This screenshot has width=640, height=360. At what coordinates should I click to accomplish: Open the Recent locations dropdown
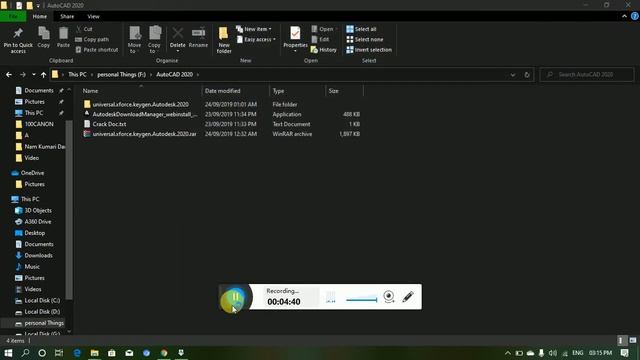point(33,75)
